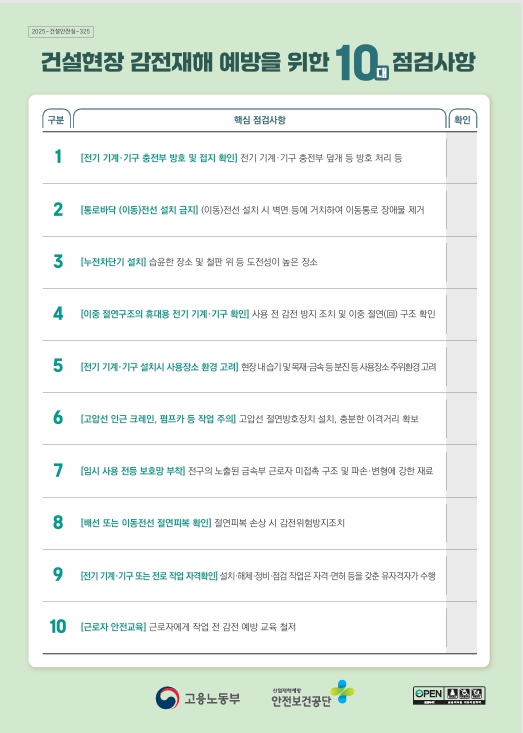523x733 pixels.
Task: Click the 안전보건공단 green cross logo
Action: tap(342, 691)
